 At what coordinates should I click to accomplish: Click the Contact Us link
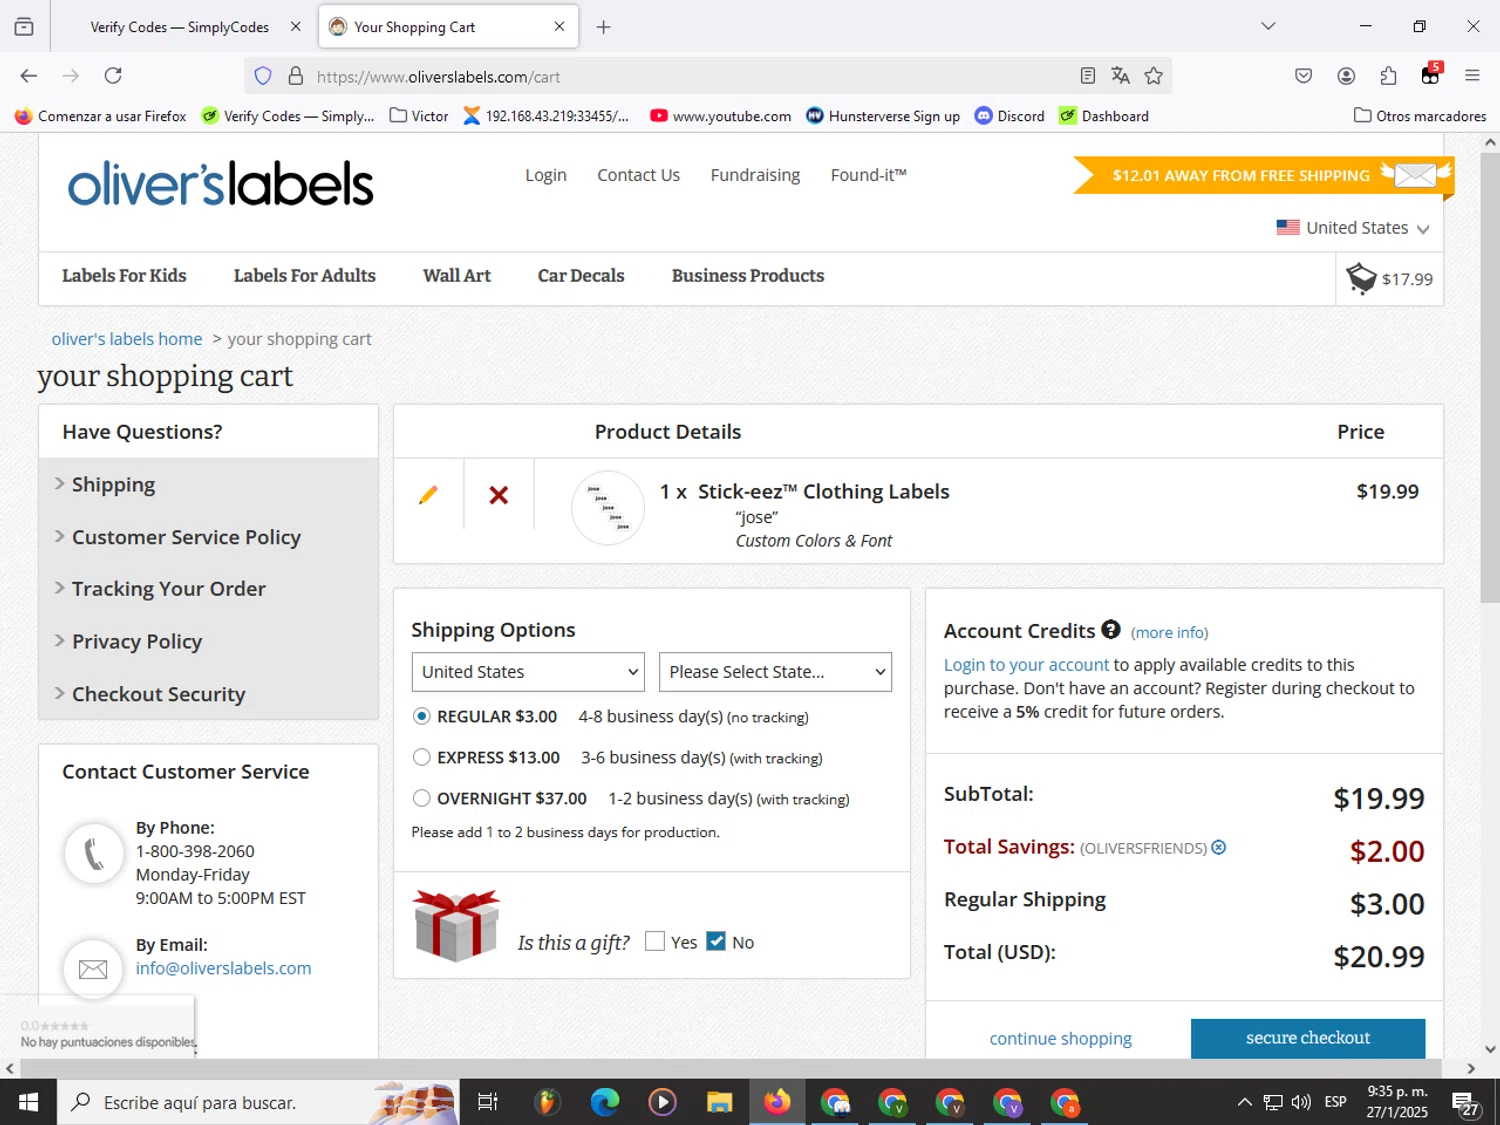pos(639,175)
